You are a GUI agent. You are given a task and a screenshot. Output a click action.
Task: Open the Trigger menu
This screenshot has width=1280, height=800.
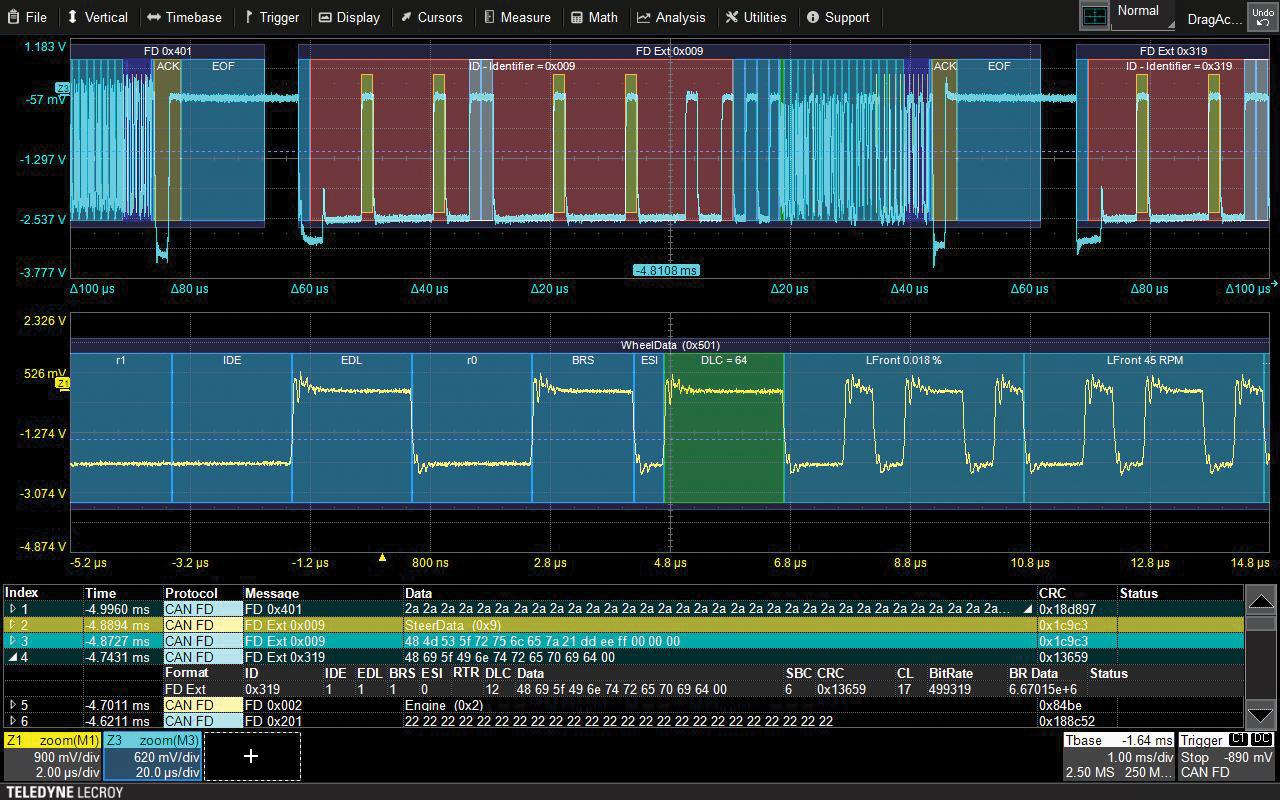270,17
